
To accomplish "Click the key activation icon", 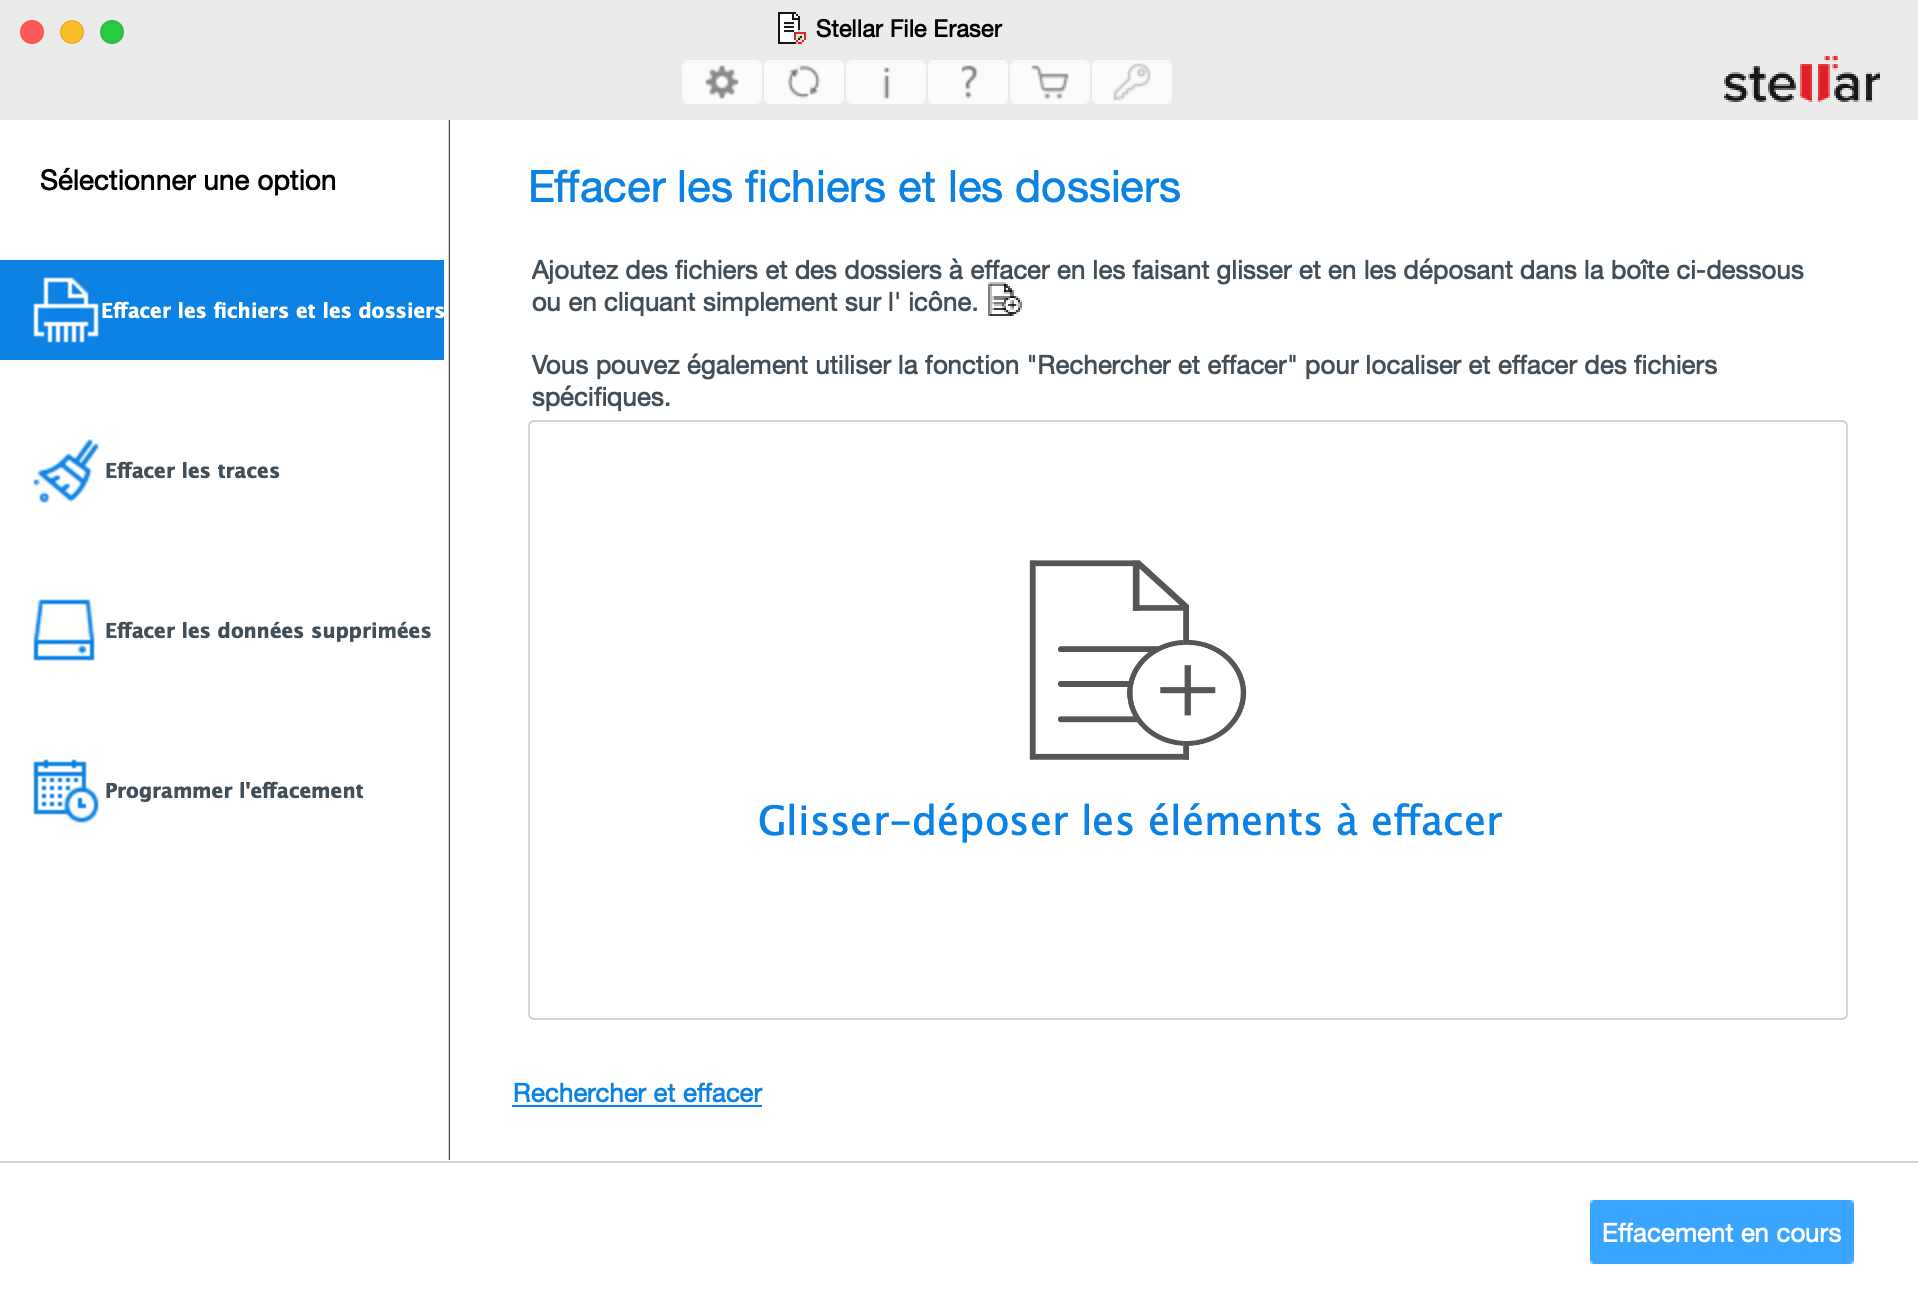I will tap(1132, 82).
